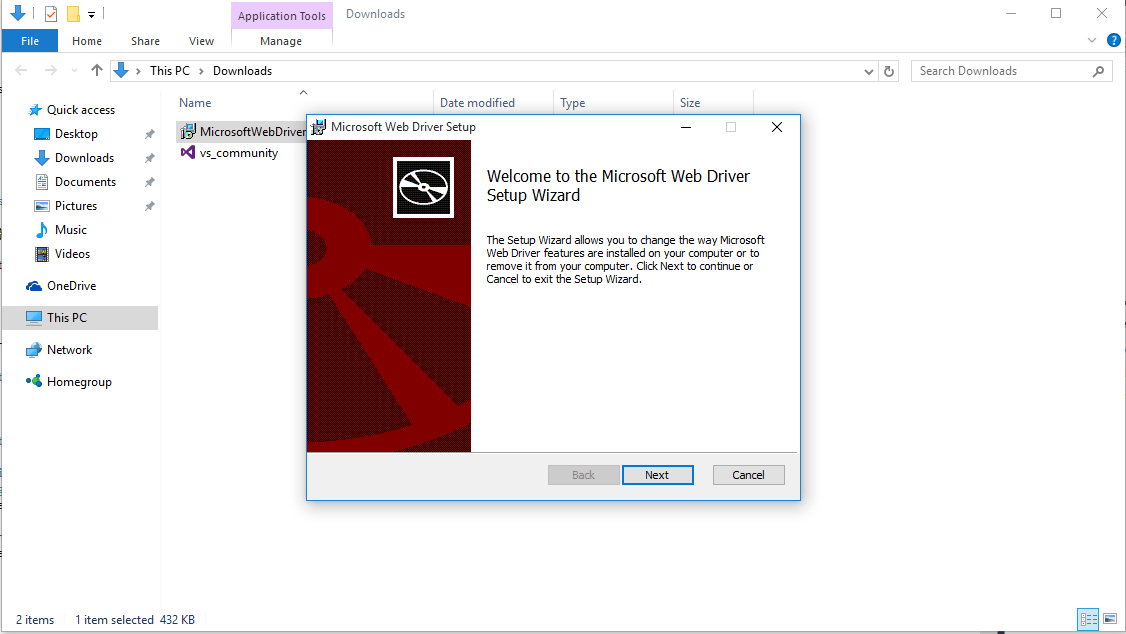Image resolution: width=1126 pixels, height=634 pixels.
Task: Open recent locations dropdown arrow
Action: tap(74, 70)
